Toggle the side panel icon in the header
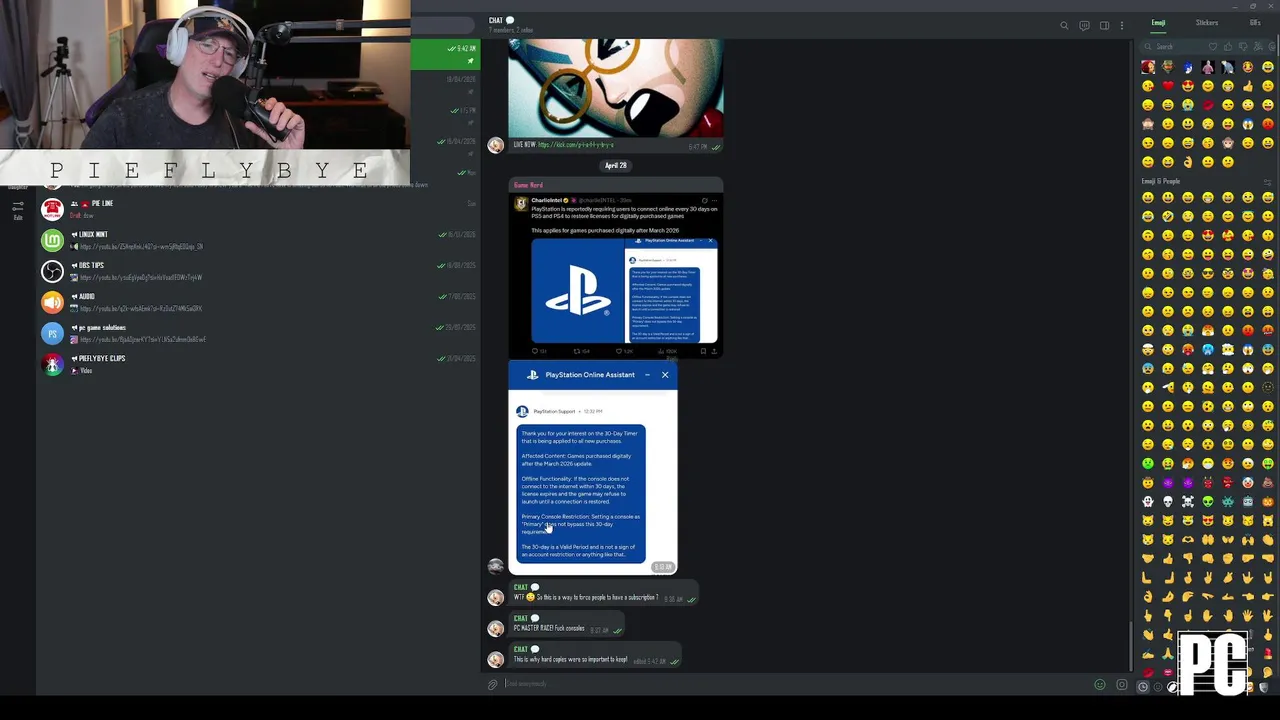This screenshot has width=1280, height=720. [1104, 26]
